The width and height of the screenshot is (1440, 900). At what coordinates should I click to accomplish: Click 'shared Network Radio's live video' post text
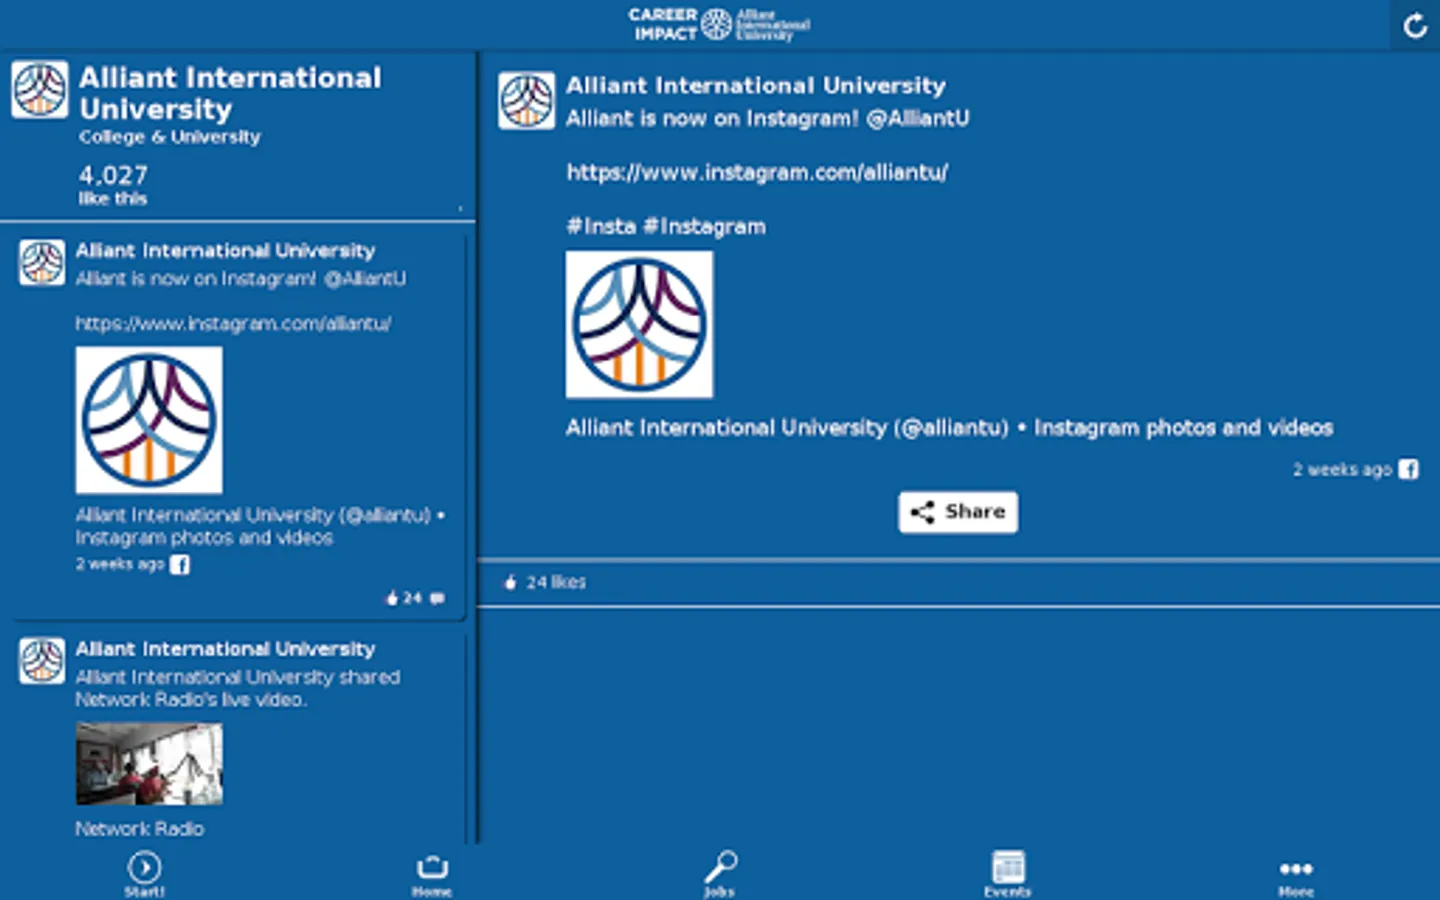[238, 688]
